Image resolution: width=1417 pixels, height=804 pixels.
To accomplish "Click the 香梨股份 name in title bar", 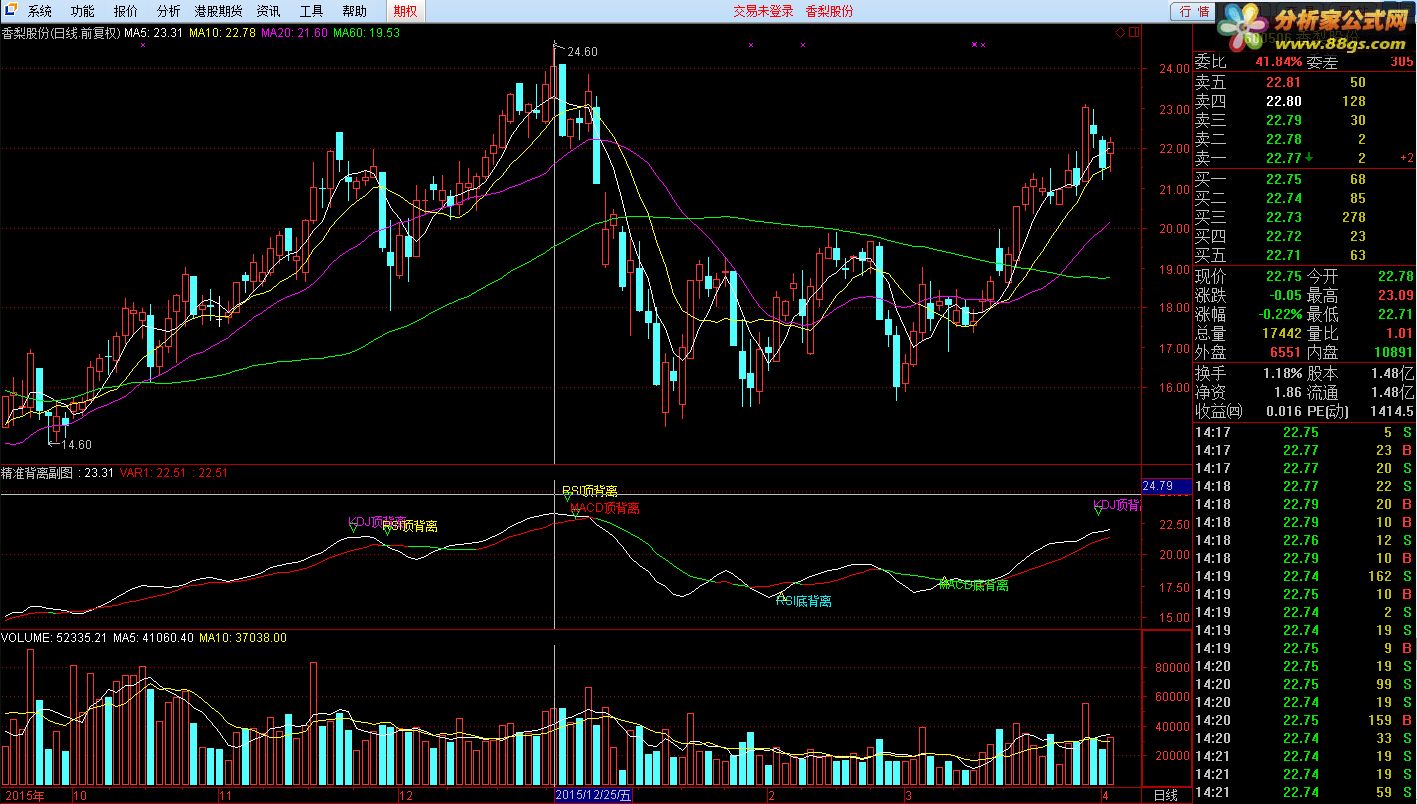I will [830, 11].
